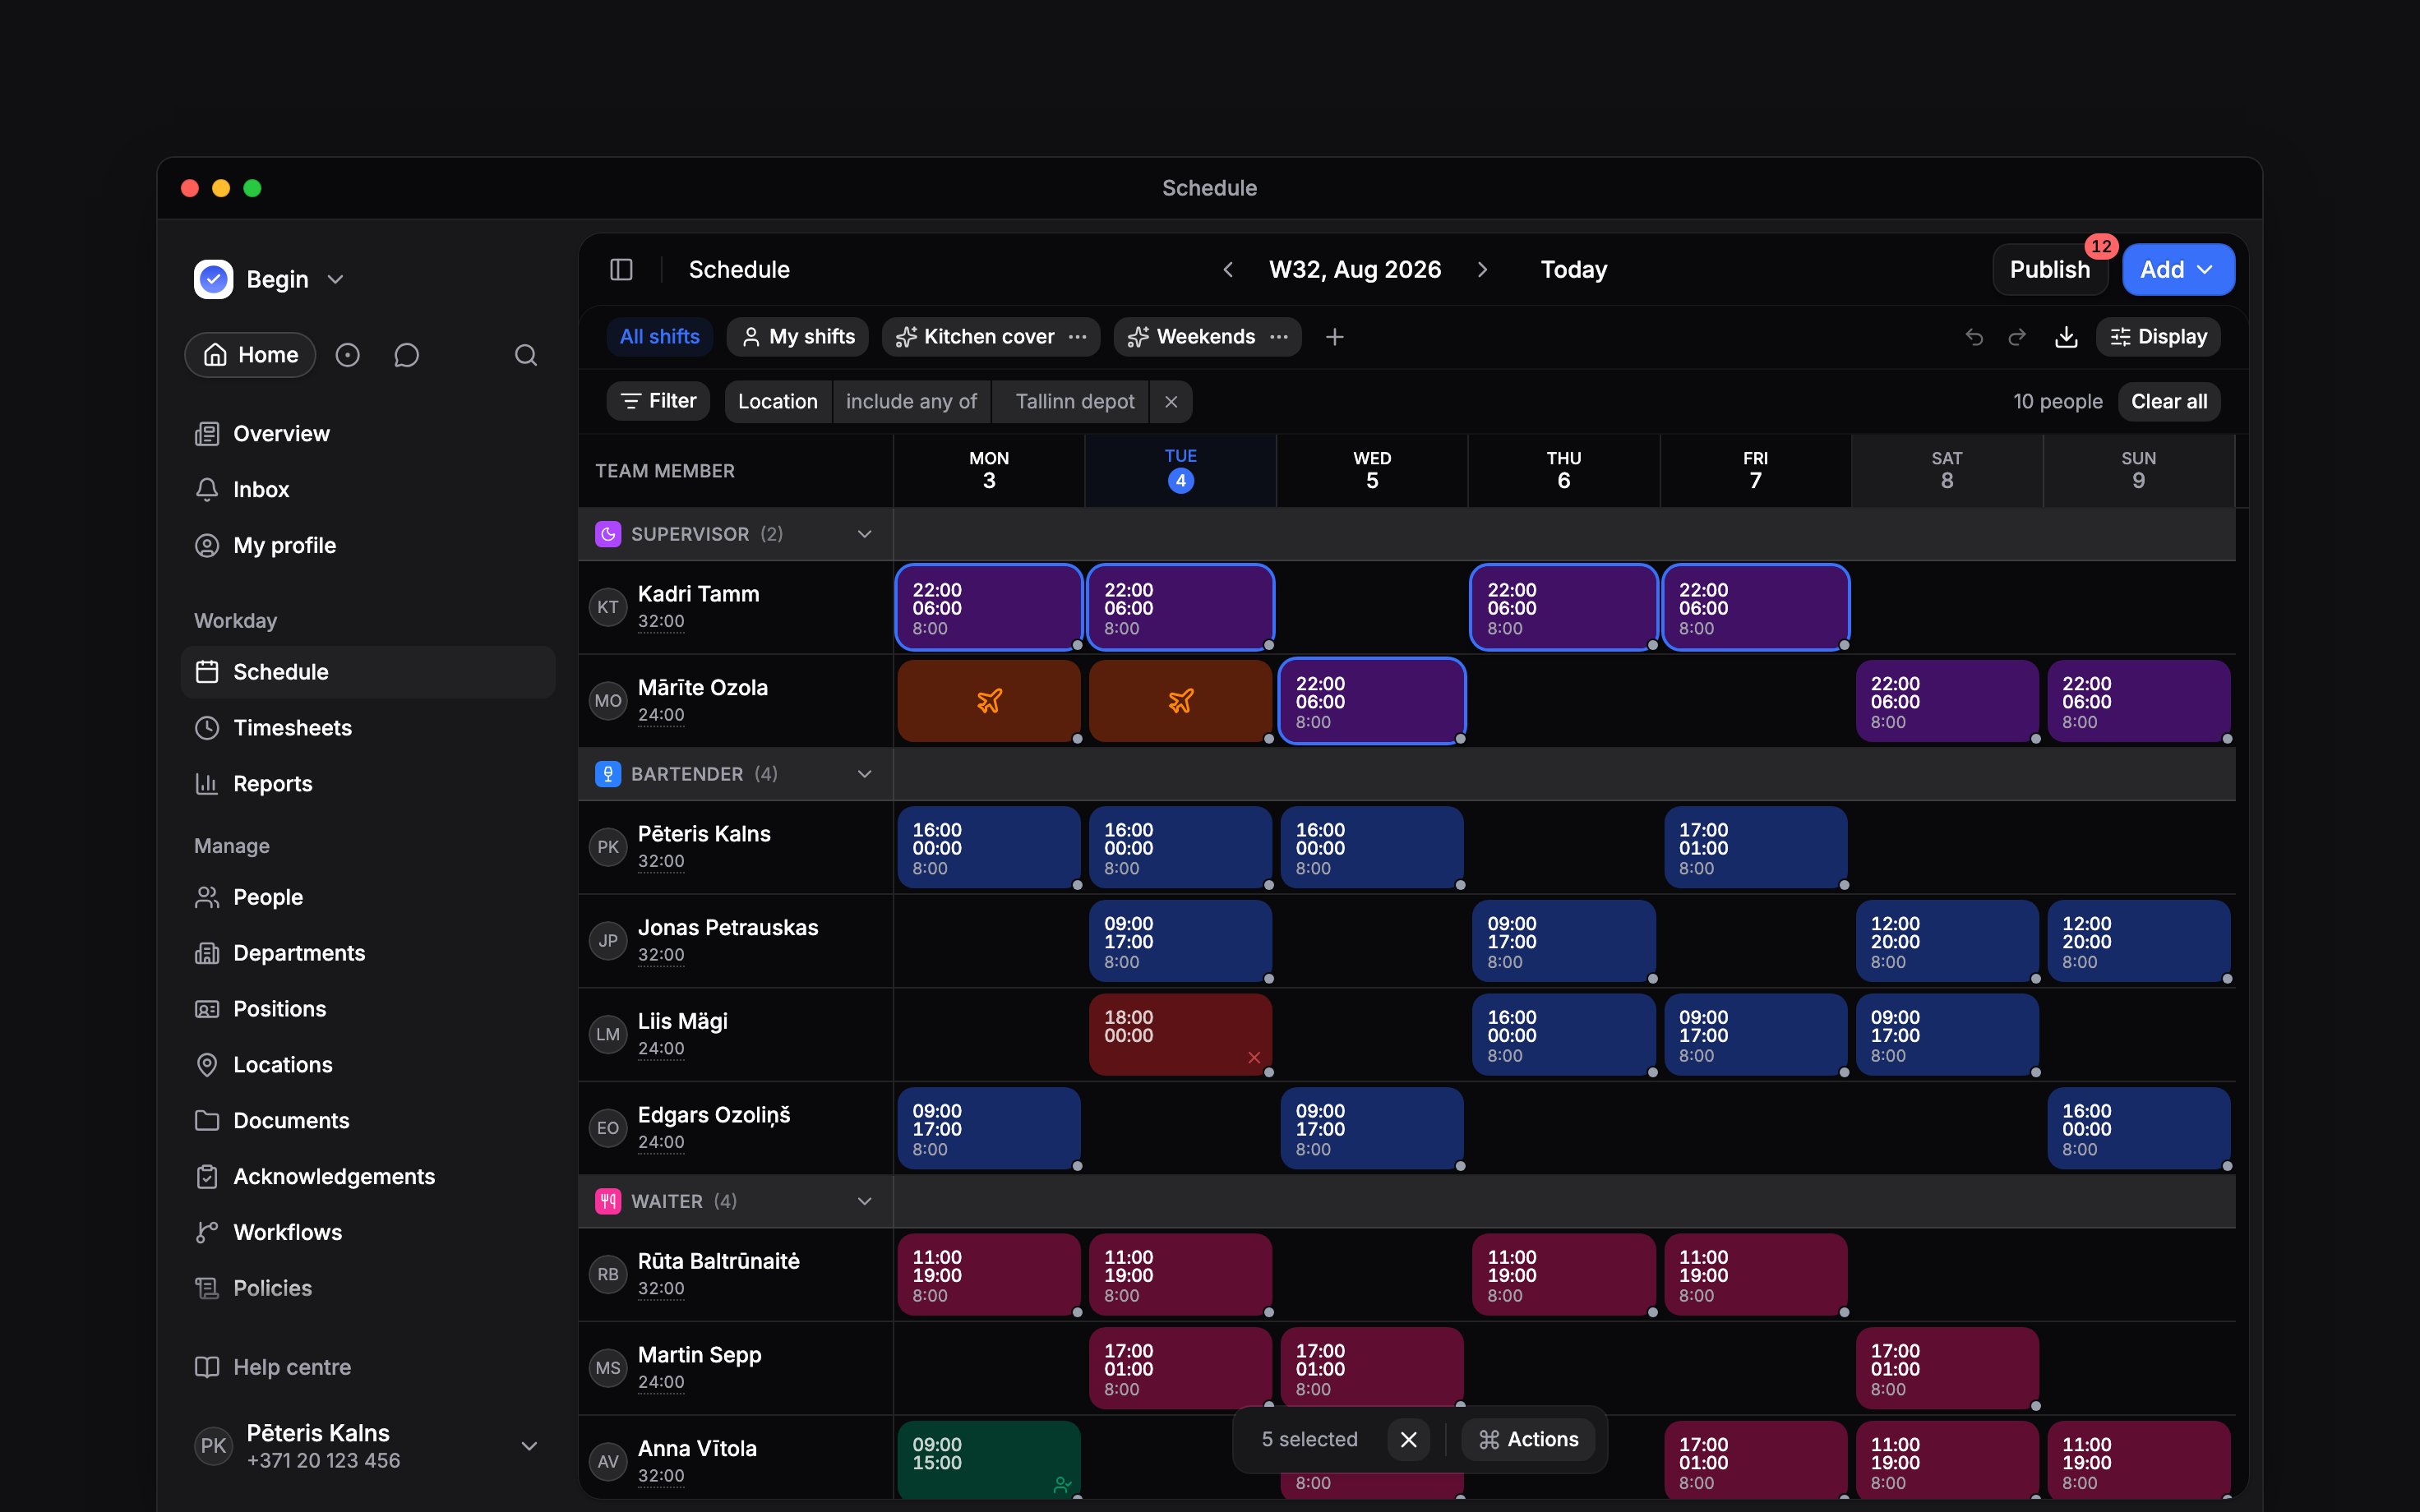The image size is (2420, 1512).
Task: Open the chat bubble icon
Action: click(x=406, y=355)
